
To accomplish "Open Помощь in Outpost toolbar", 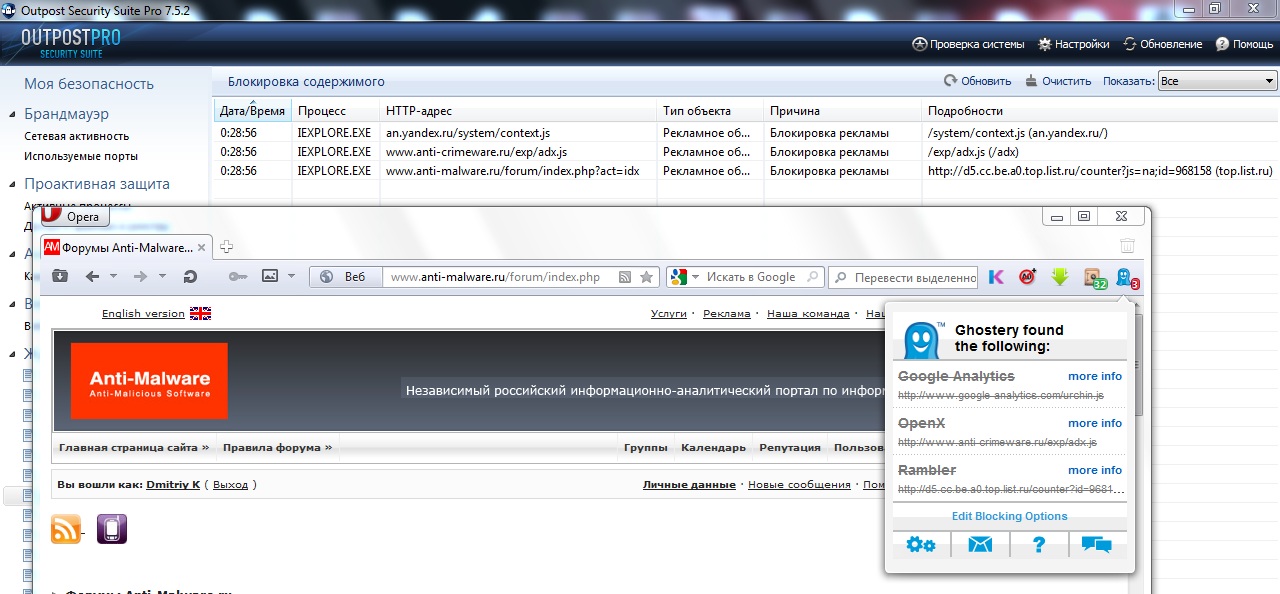I will [1245, 44].
